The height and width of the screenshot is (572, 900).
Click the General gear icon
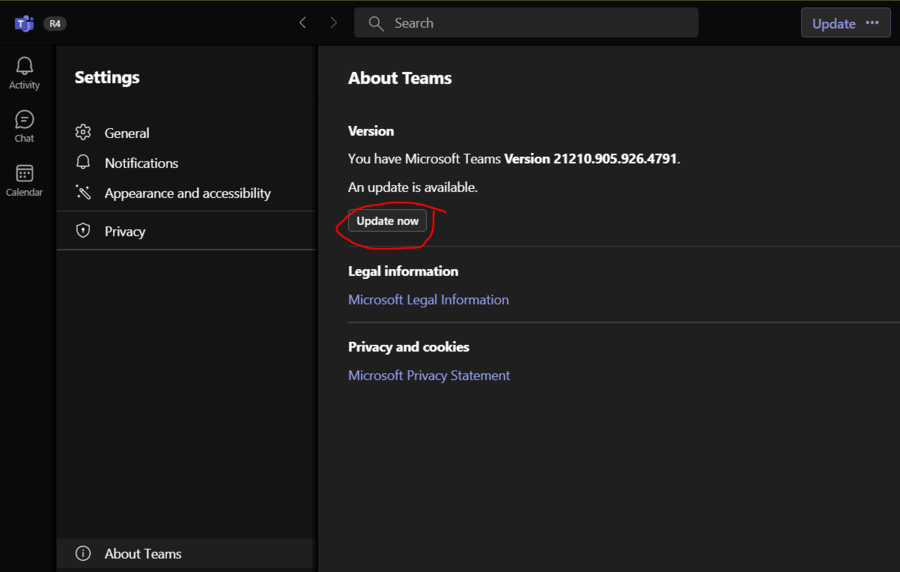point(84,133)
